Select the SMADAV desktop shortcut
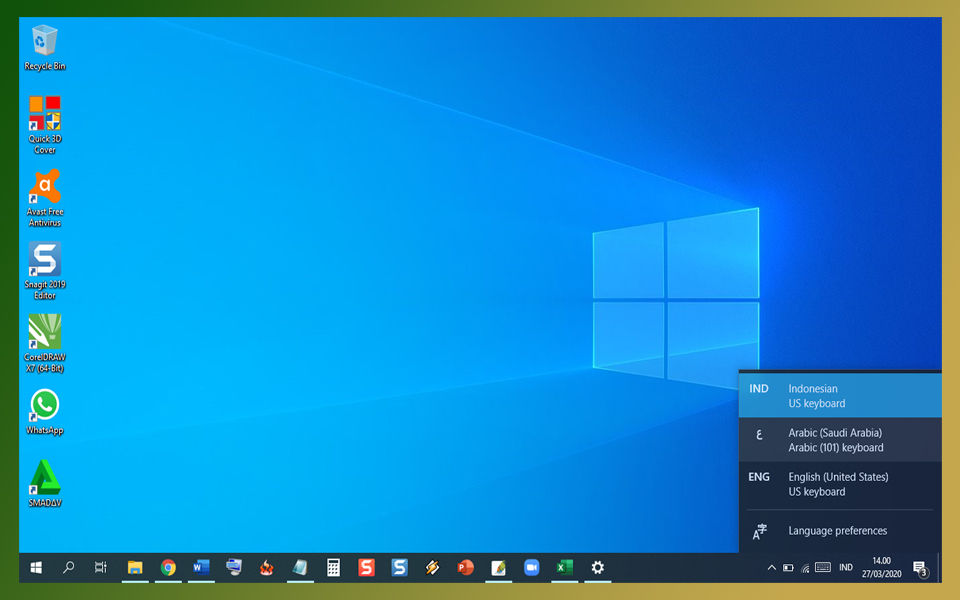Image resolution: width=960 pixels, height=600 pixels. (45, 484)
